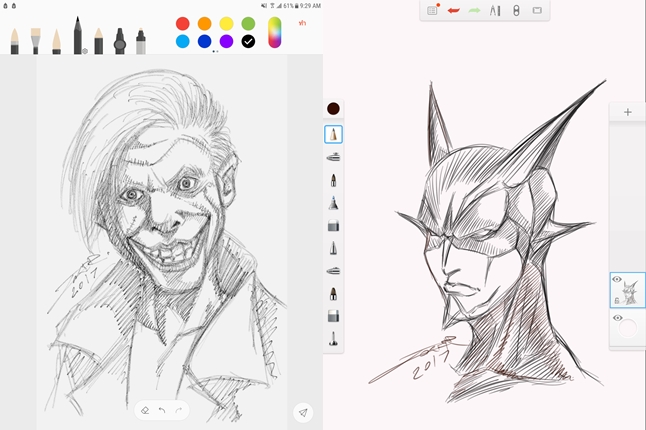Add a new layer with plus button
The height and width of the screenshot is (430, 646).
627,112
